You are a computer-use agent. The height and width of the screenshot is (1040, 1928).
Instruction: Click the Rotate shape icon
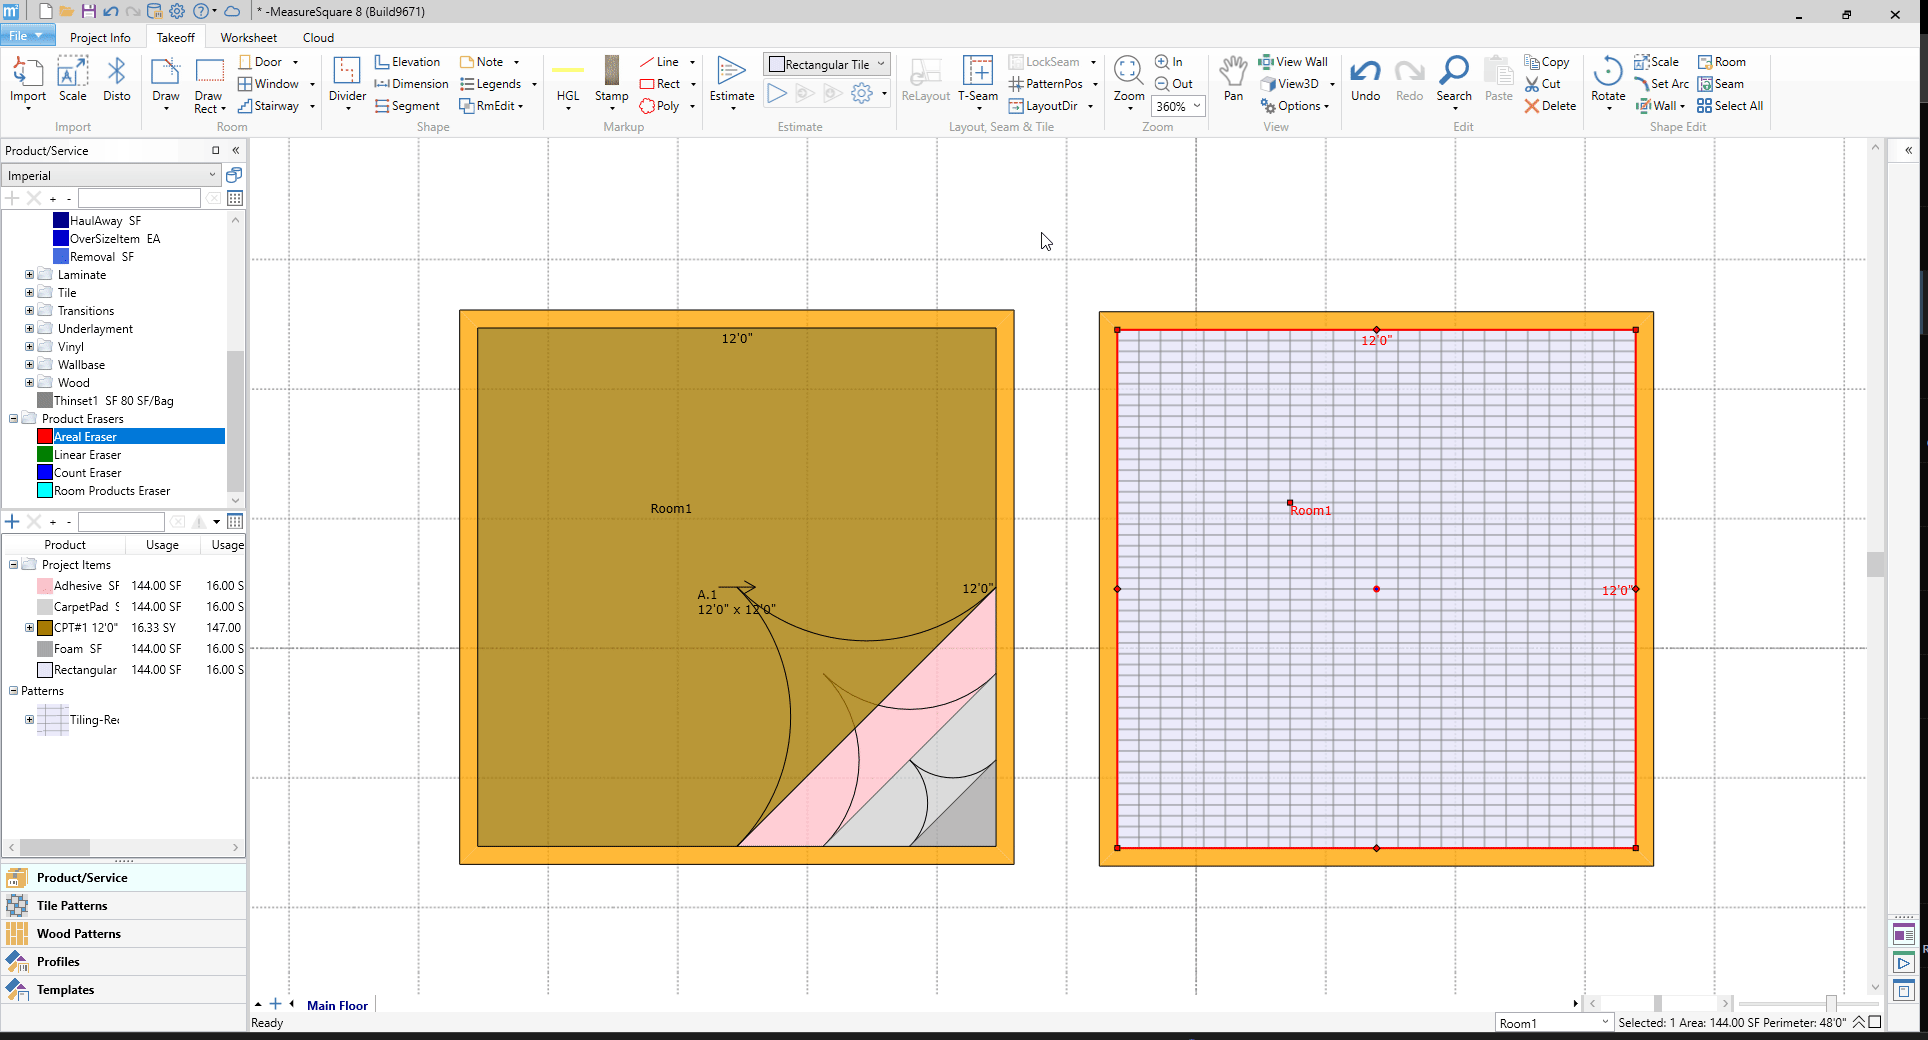click(1608, 78)
